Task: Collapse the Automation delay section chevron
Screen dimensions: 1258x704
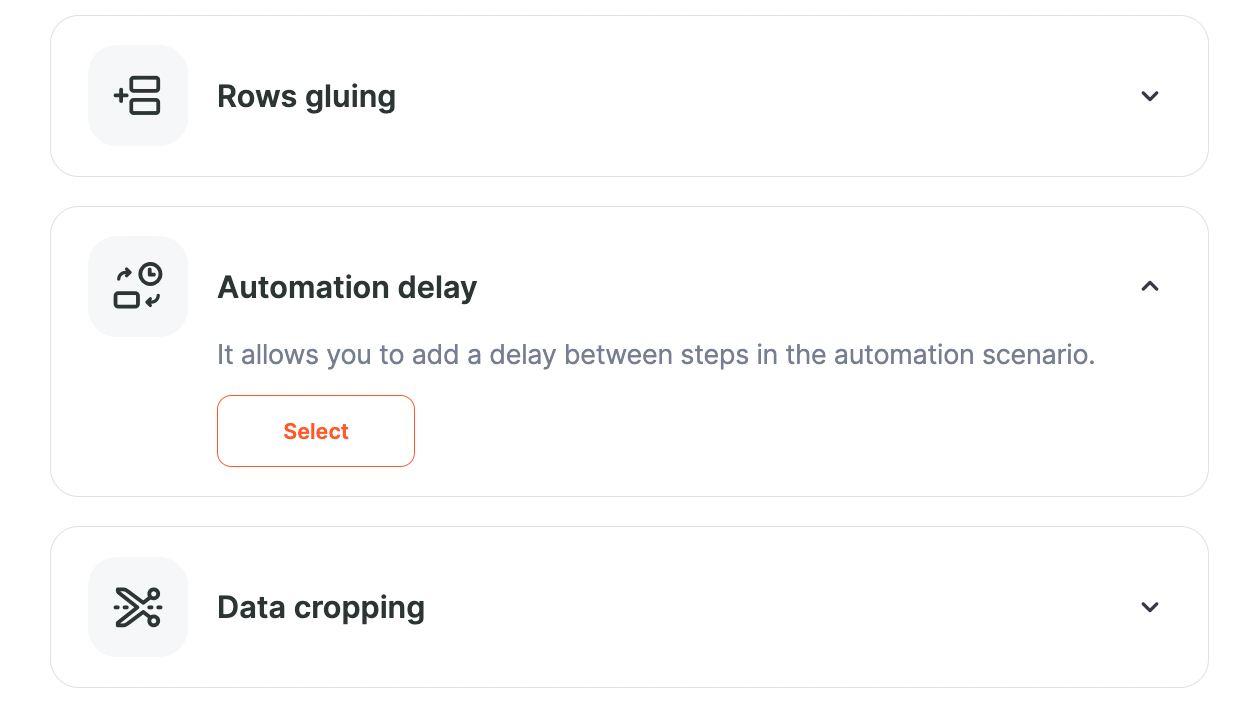Action: coord(1150,286)
